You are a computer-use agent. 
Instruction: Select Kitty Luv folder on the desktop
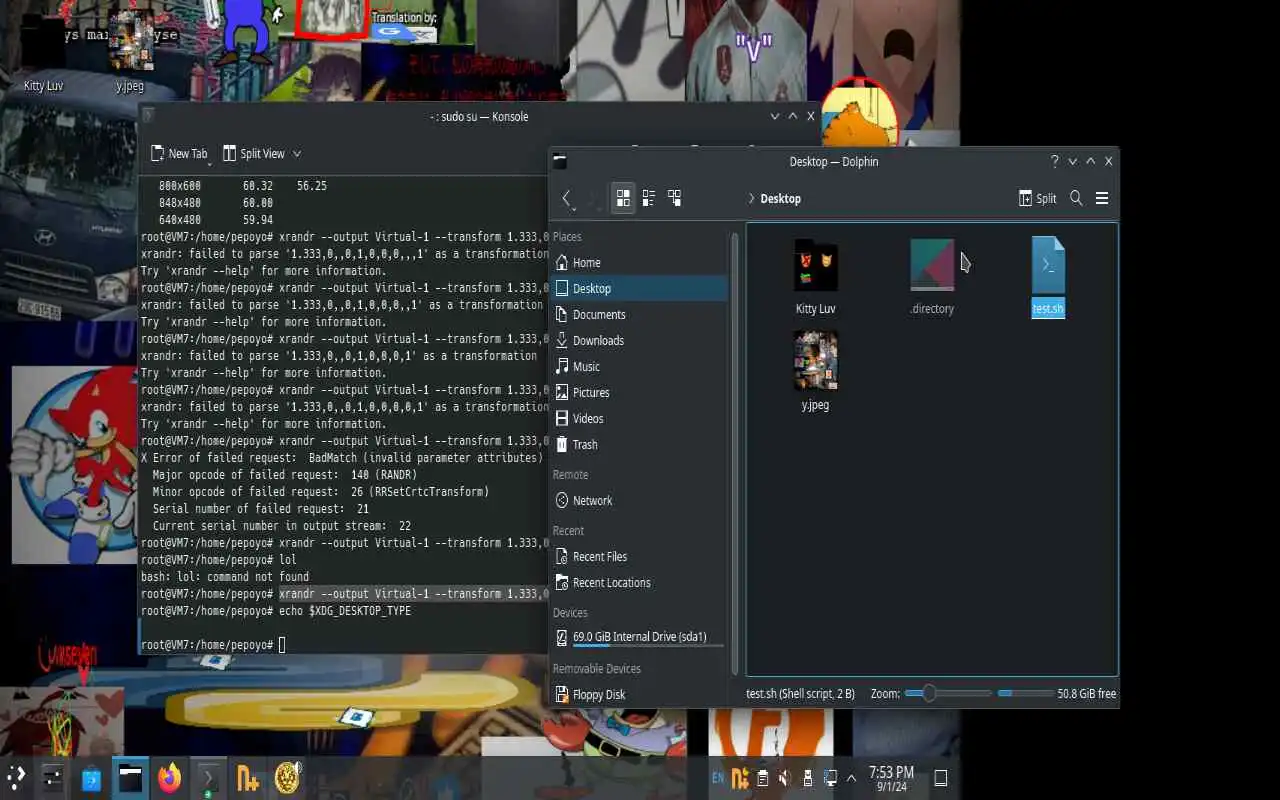43,54
